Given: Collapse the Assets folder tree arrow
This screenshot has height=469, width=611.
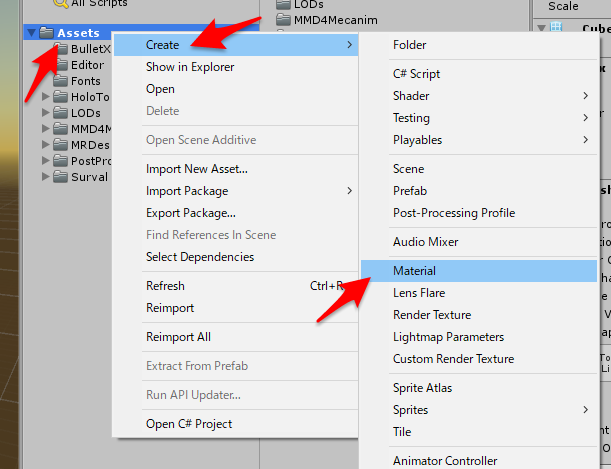Looking at the screenshot, I should pyautogui.click(x=32, y=33).
